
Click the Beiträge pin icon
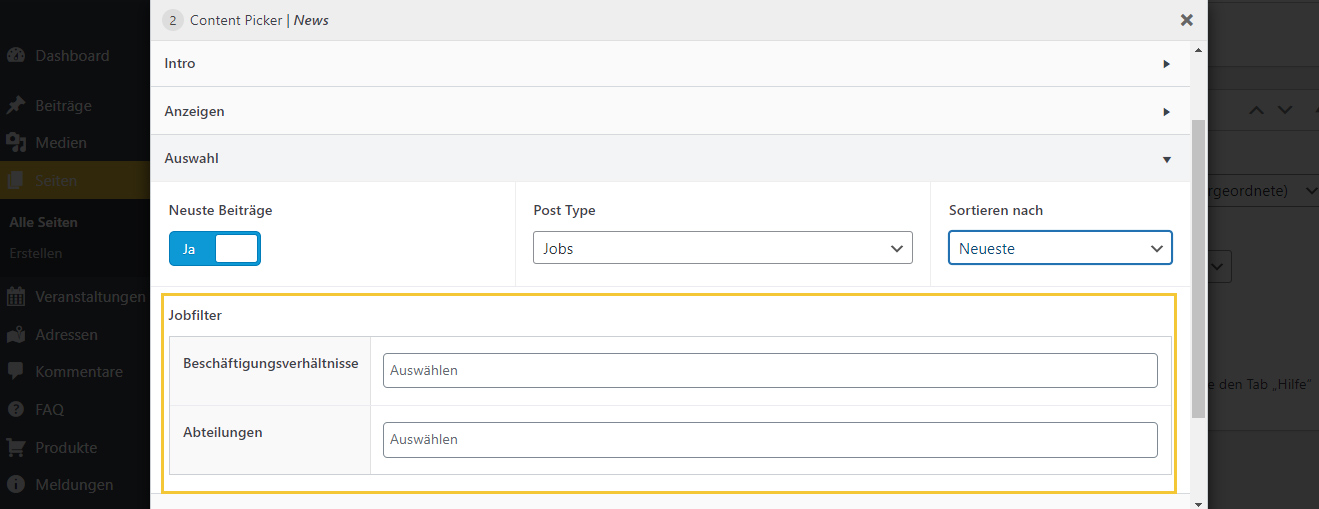coord(16,106)
